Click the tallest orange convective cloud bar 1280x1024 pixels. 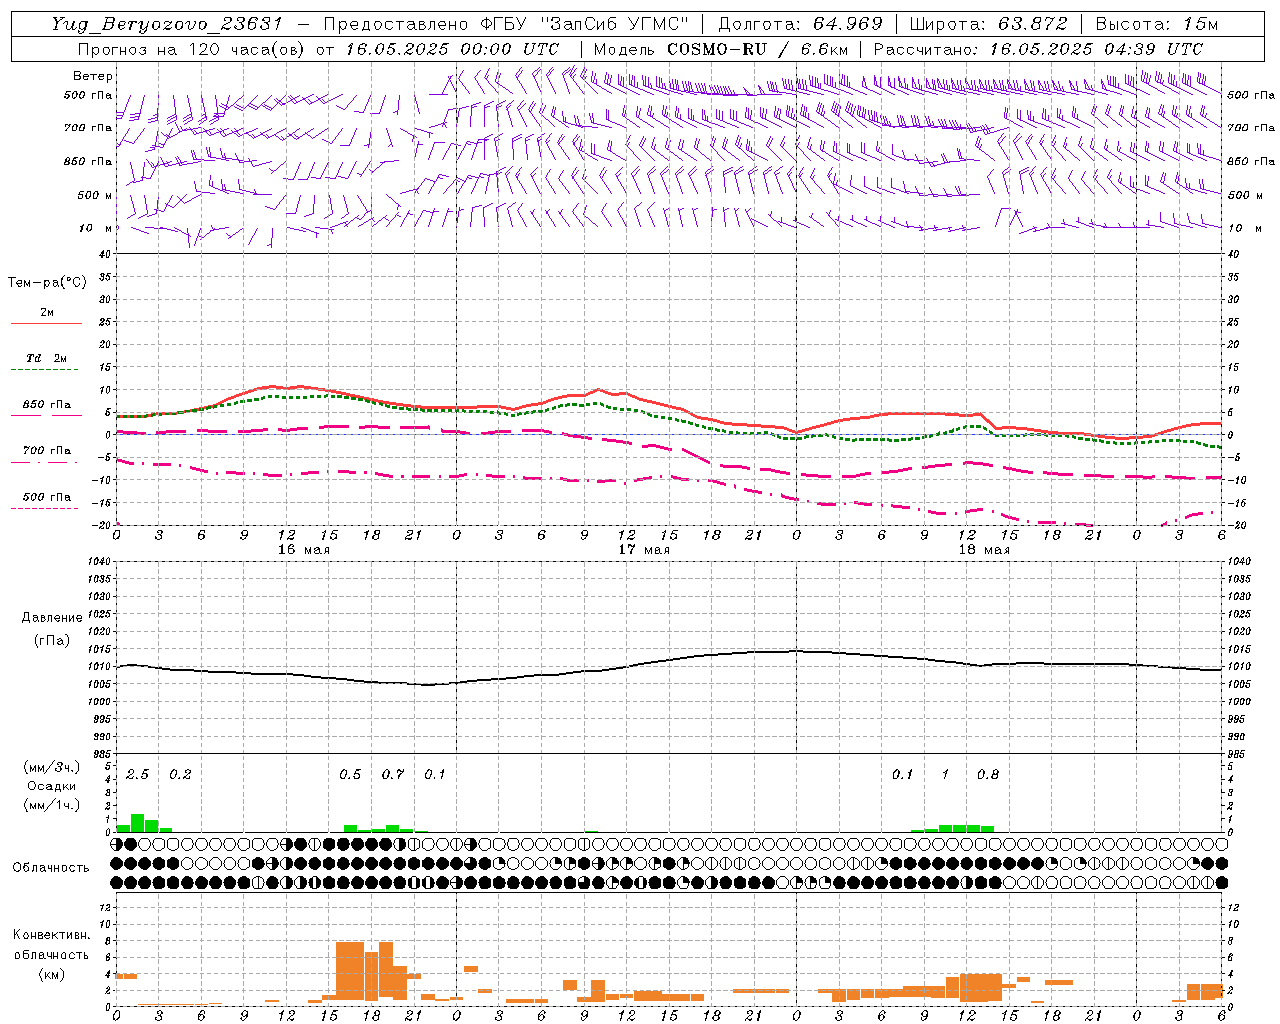click(x=350, y=970)
